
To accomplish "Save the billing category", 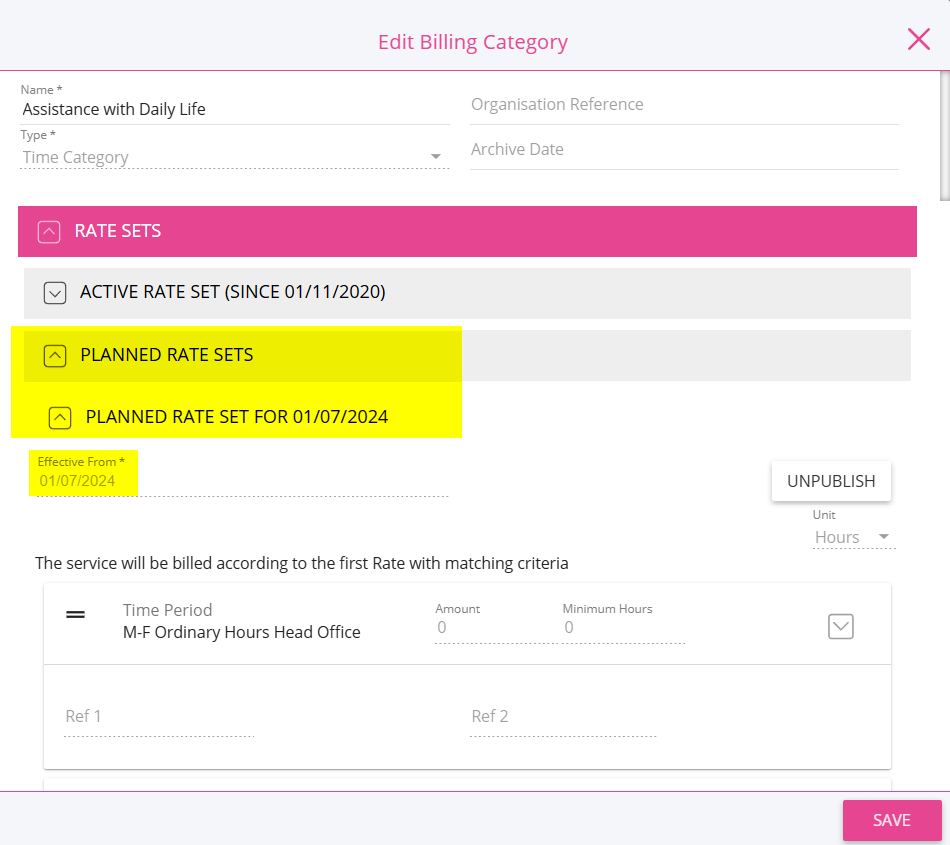I will click(x=892, y=820).
